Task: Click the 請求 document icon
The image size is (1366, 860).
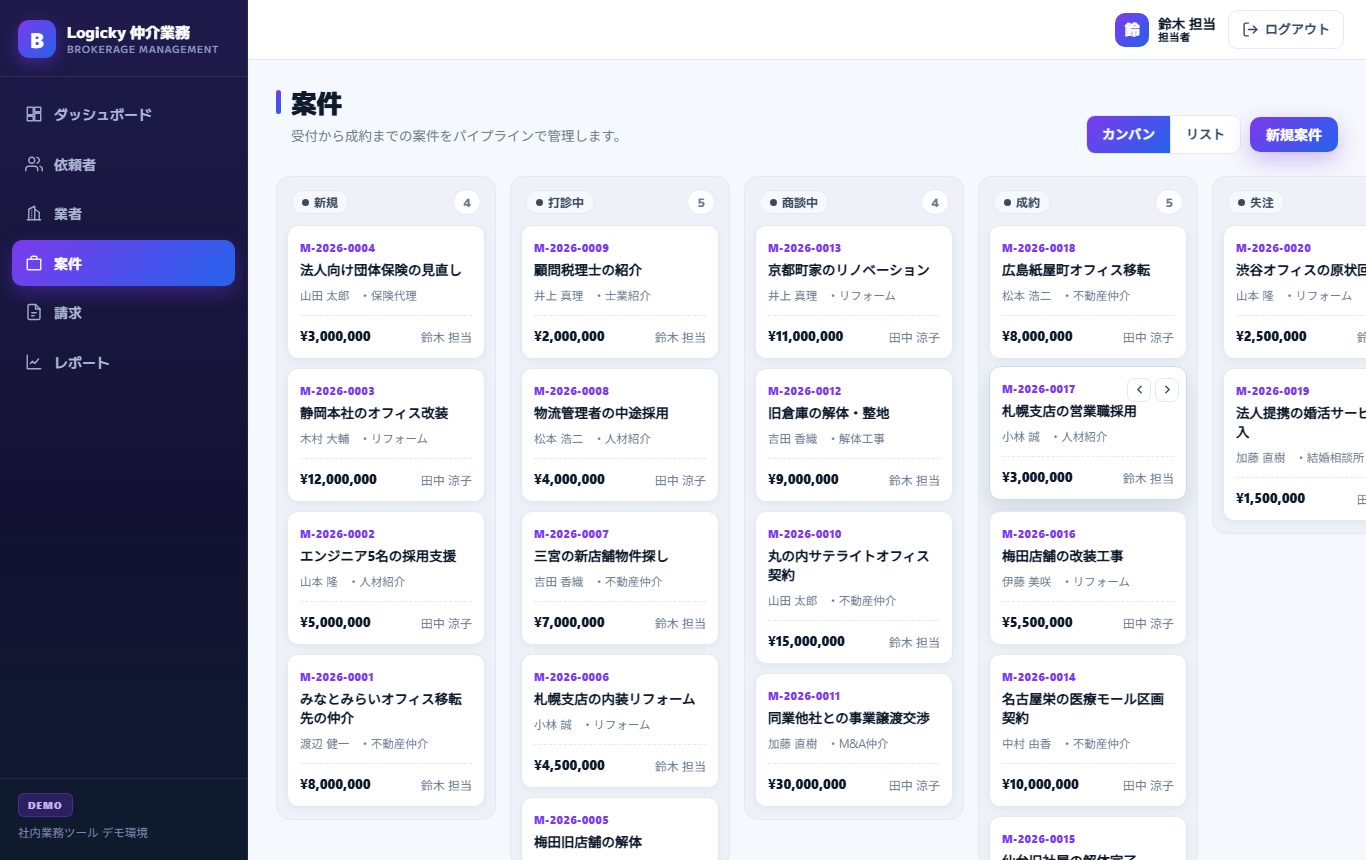Action: (x=34, y=312)
